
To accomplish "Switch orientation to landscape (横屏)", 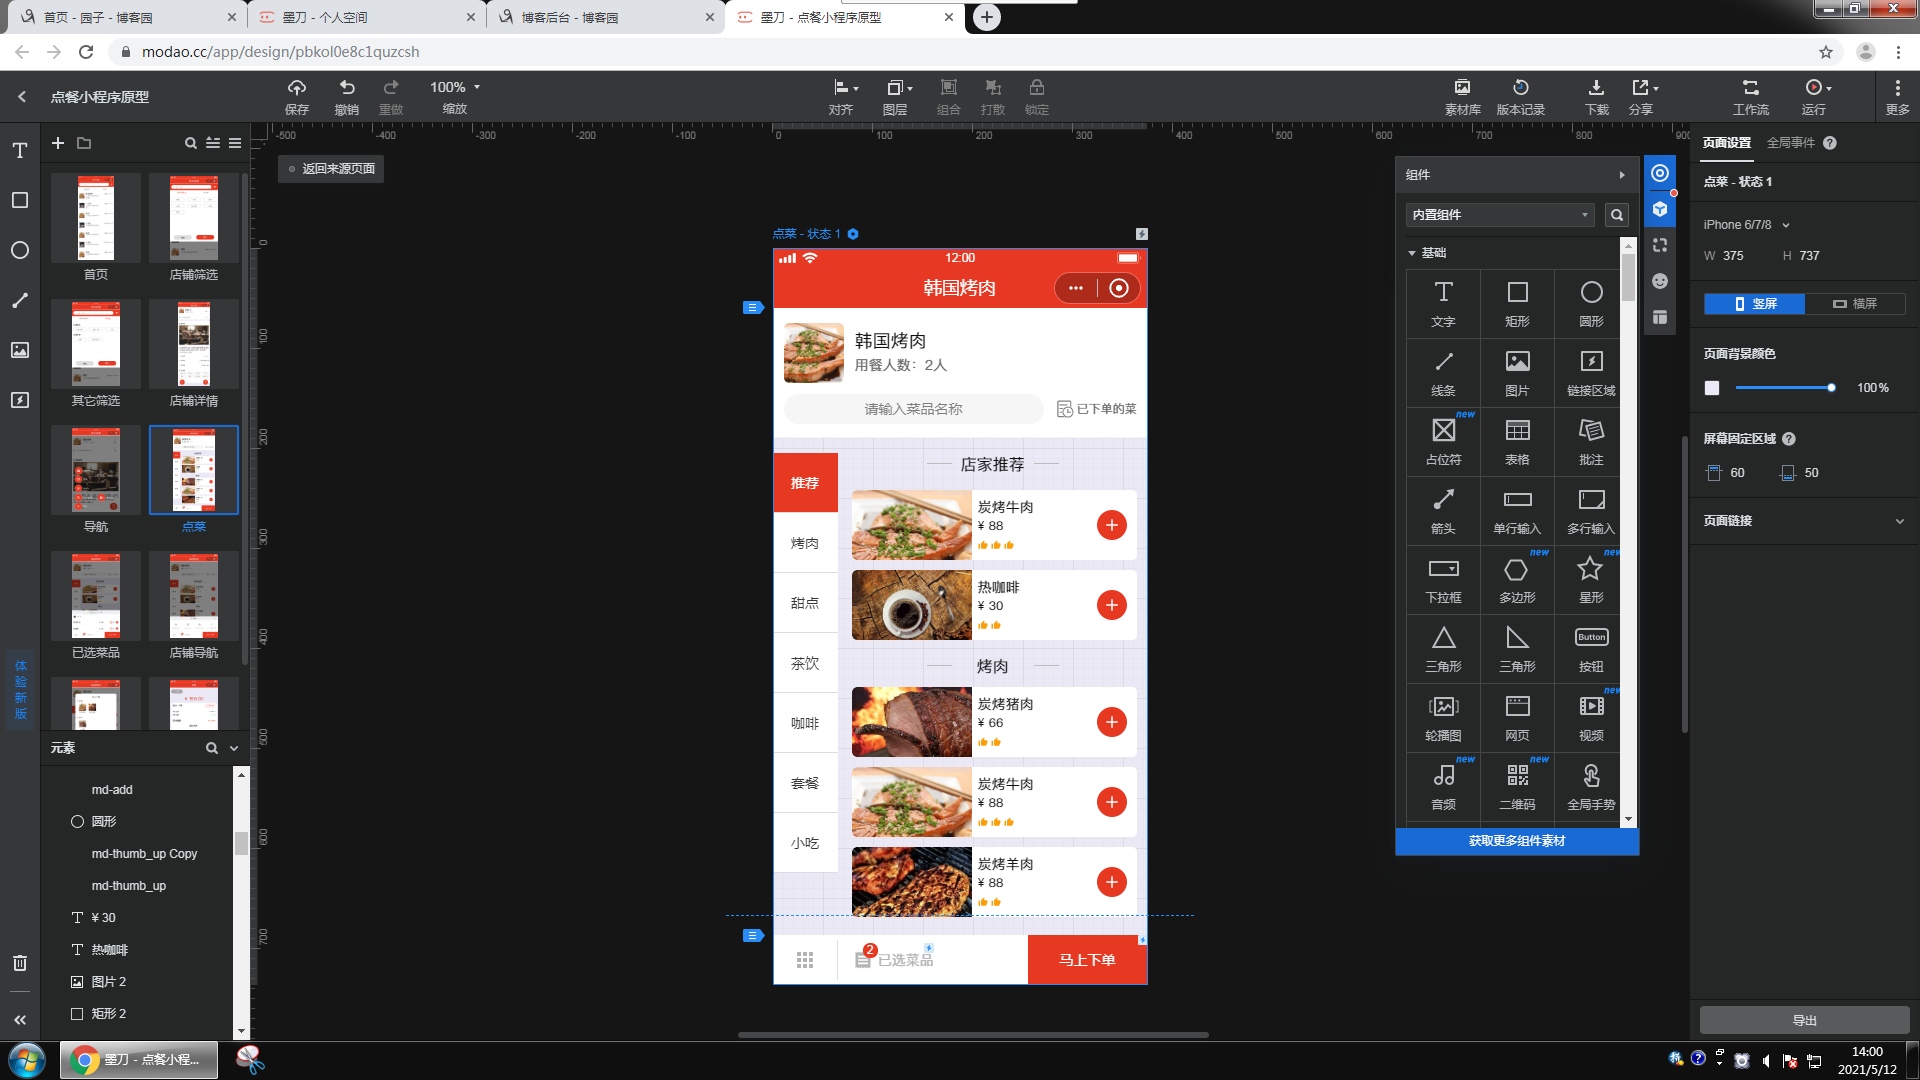I will (x=1855, y=304).
